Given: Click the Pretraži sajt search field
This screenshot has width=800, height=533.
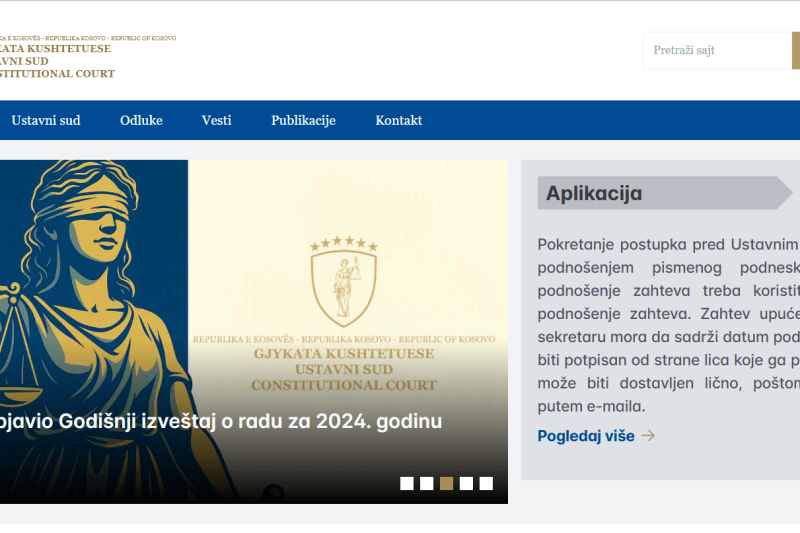Looking at the screenshot, I should pos(717,50).
